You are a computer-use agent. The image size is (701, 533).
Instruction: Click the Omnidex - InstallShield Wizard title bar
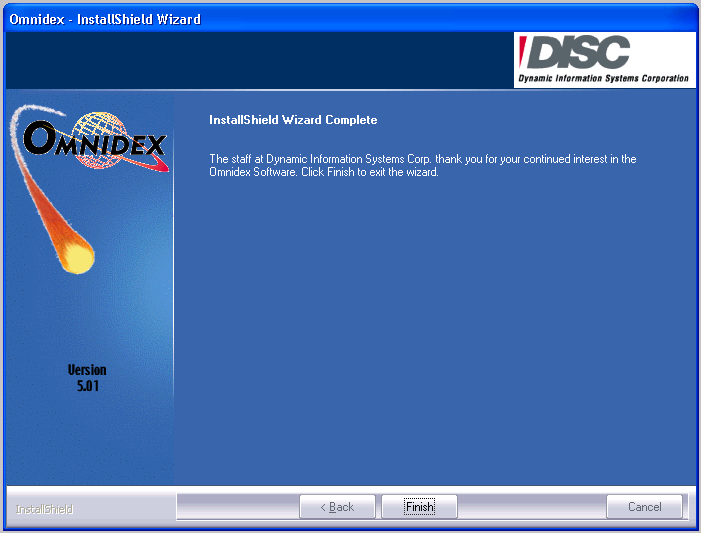coord(300,19)
